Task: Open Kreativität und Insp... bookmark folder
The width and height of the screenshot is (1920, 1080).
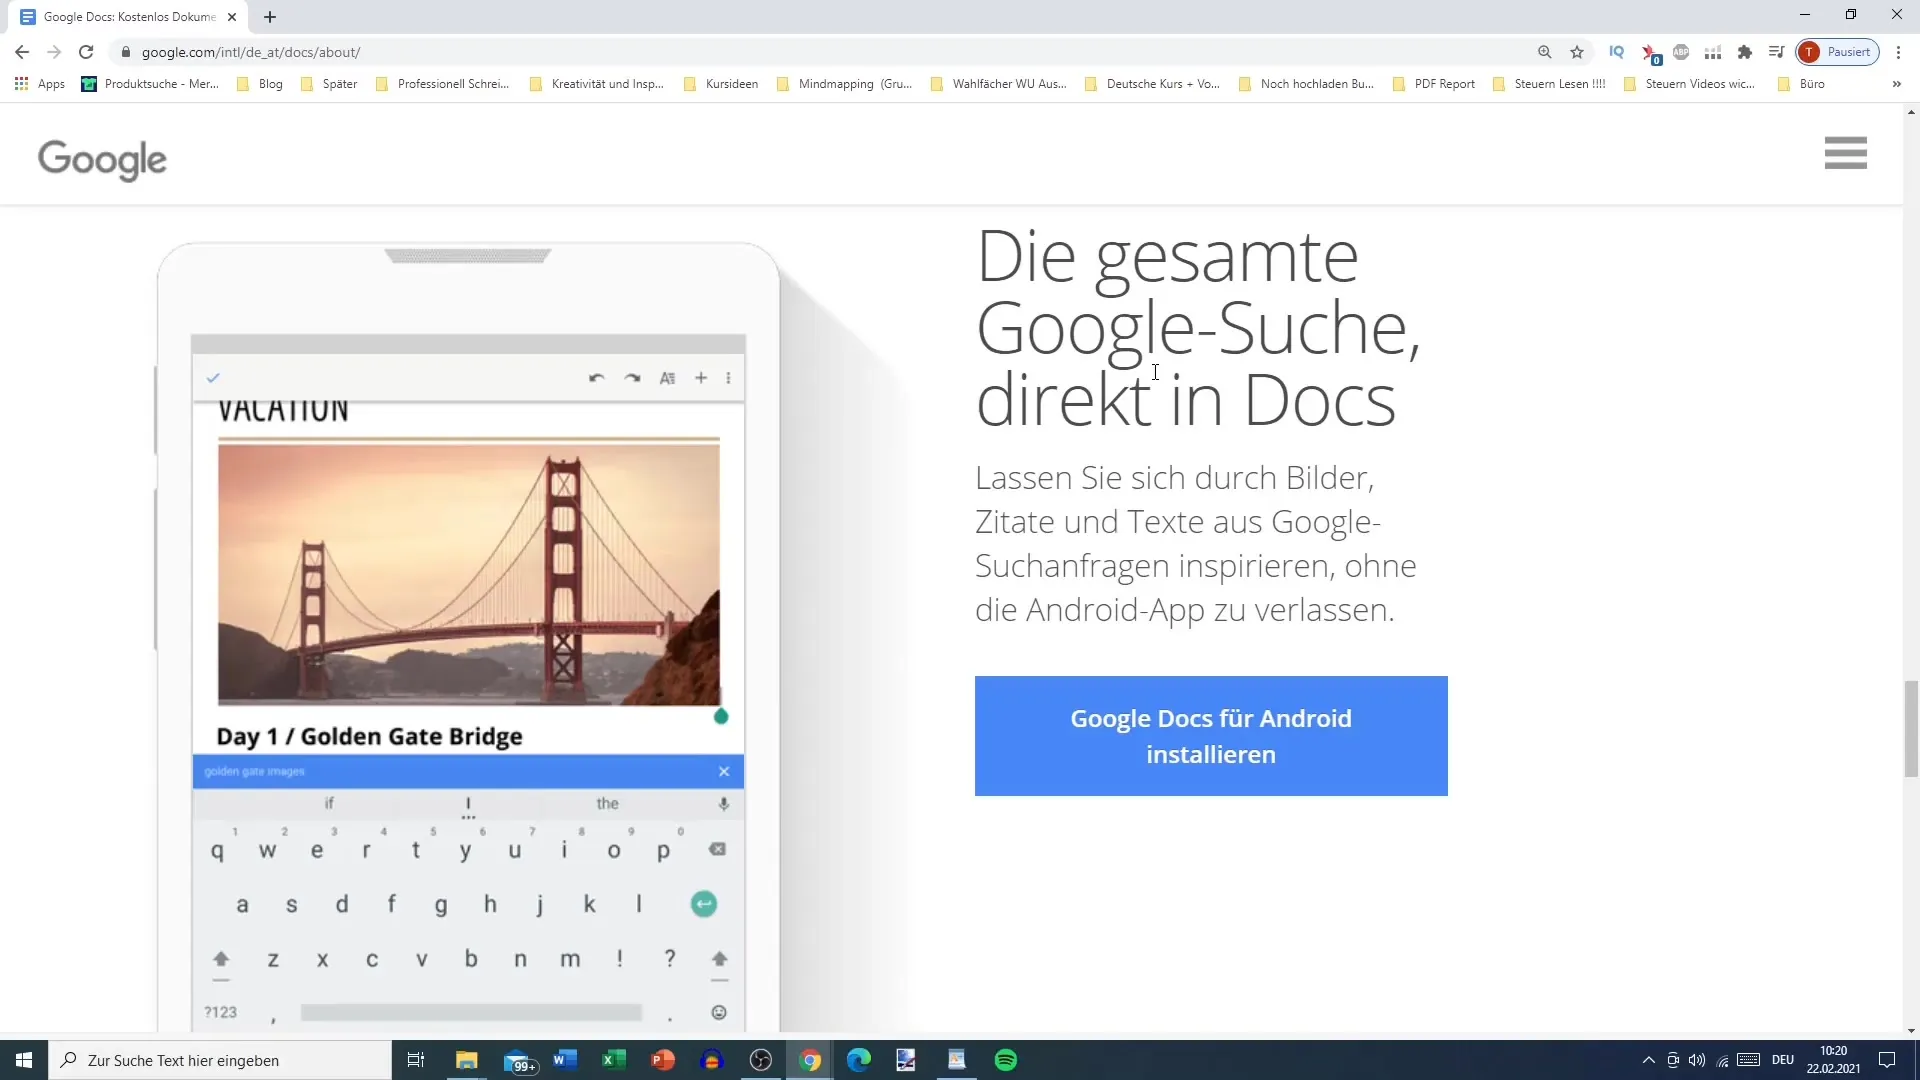Action: pyautogui.click(x=597, y=84)
